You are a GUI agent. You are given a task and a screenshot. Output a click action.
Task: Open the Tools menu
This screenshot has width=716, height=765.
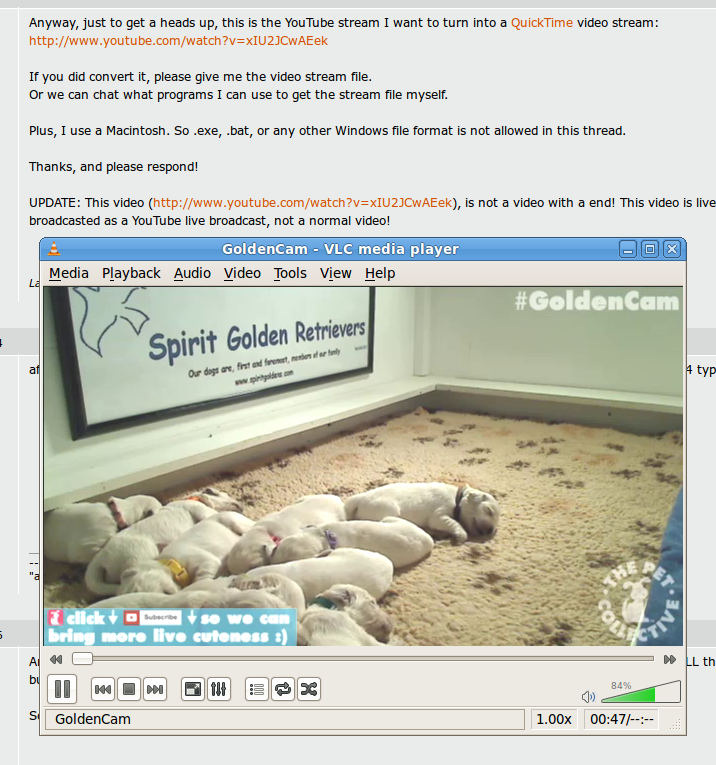[x=290, y=273]
